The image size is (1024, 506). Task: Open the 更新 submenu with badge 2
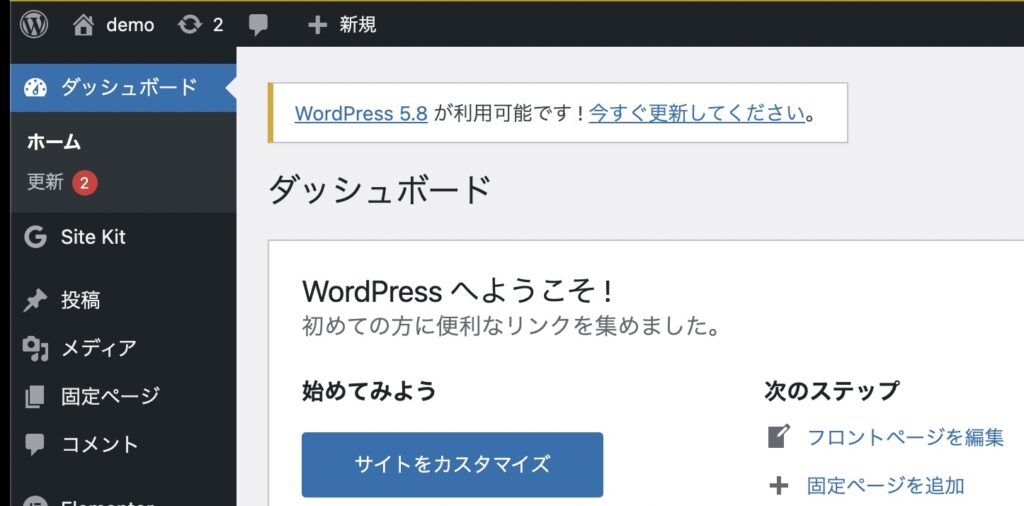point(45,182)
